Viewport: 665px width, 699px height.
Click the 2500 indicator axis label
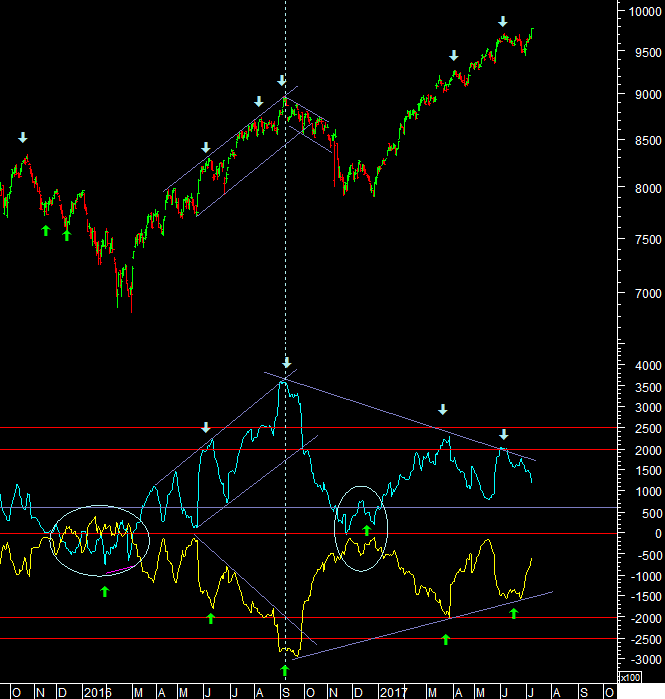click(x=648, y=429)
